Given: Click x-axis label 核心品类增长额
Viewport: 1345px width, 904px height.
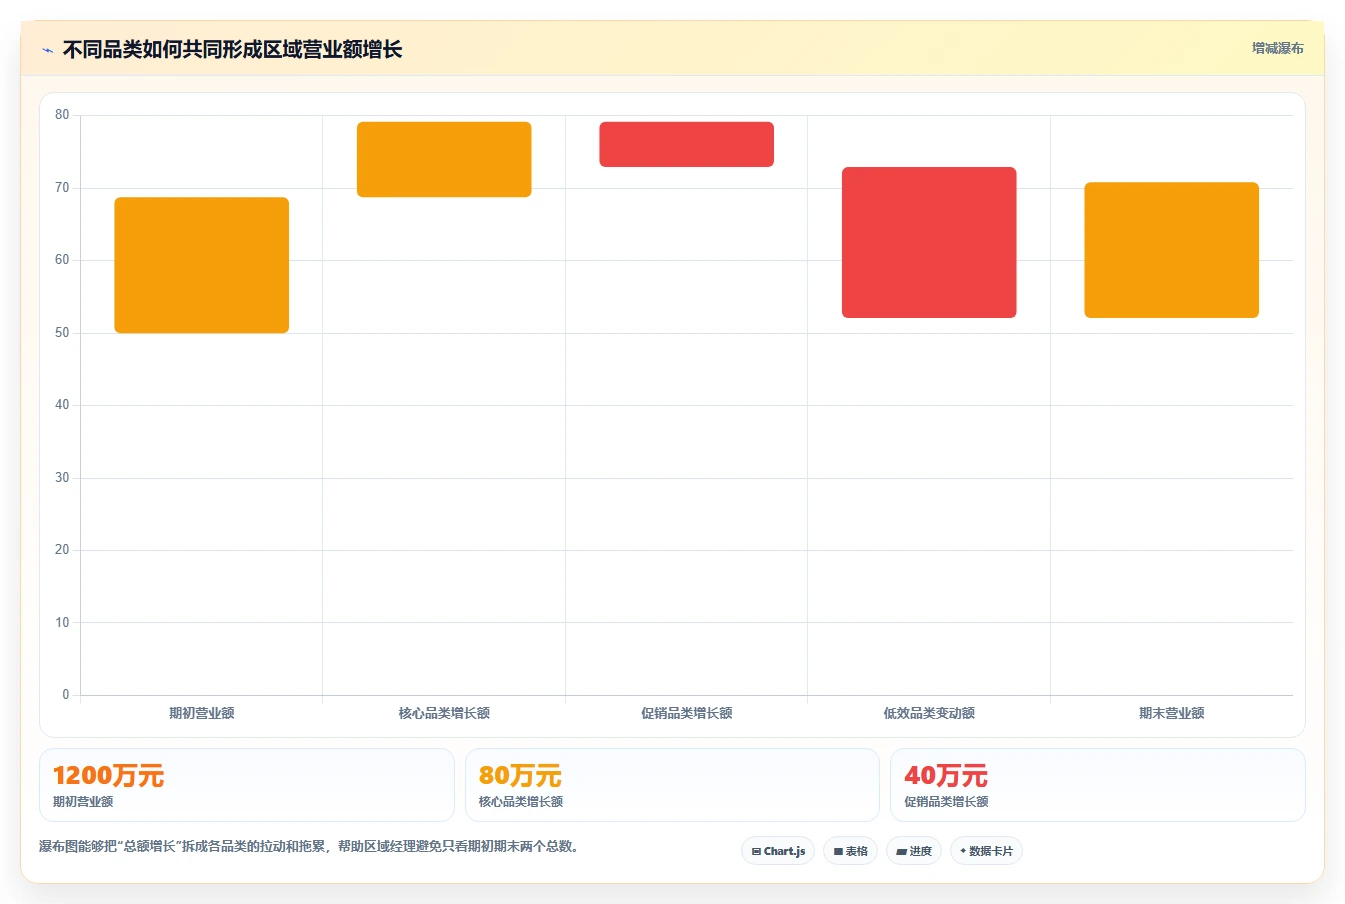Looking at the screenshot, I should pos(444,713).
